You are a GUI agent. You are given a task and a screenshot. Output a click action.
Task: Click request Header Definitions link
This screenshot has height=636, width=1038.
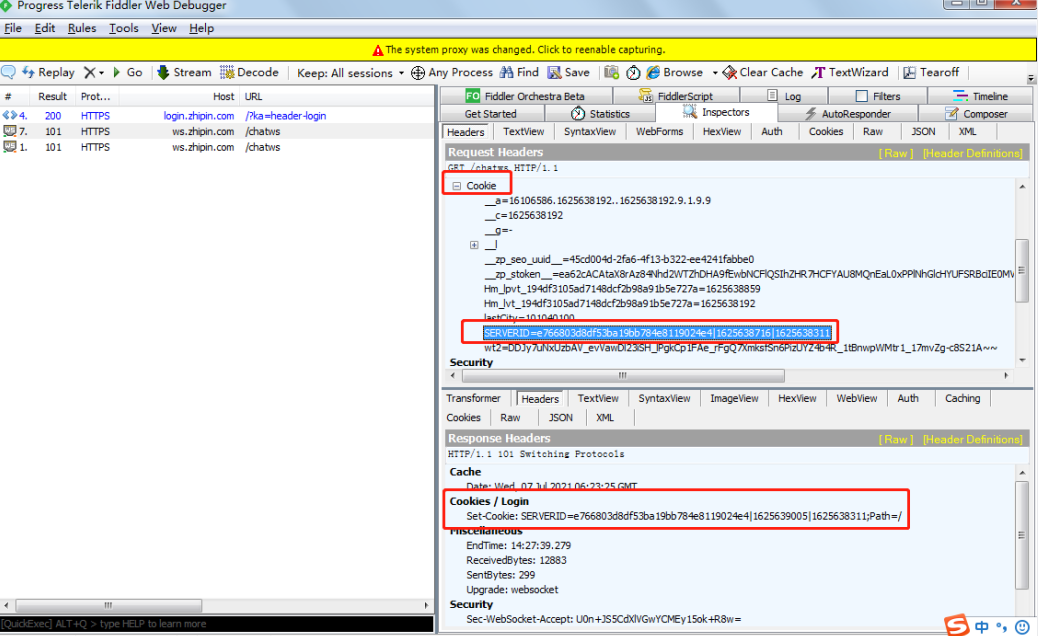(972, 153)
